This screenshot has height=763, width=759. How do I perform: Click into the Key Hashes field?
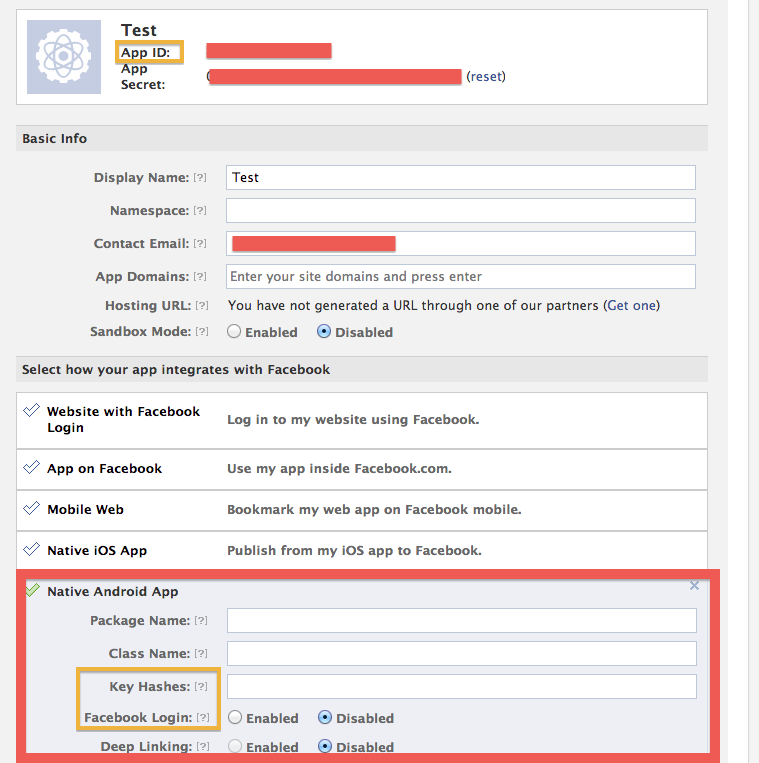(x=462, y=687)
